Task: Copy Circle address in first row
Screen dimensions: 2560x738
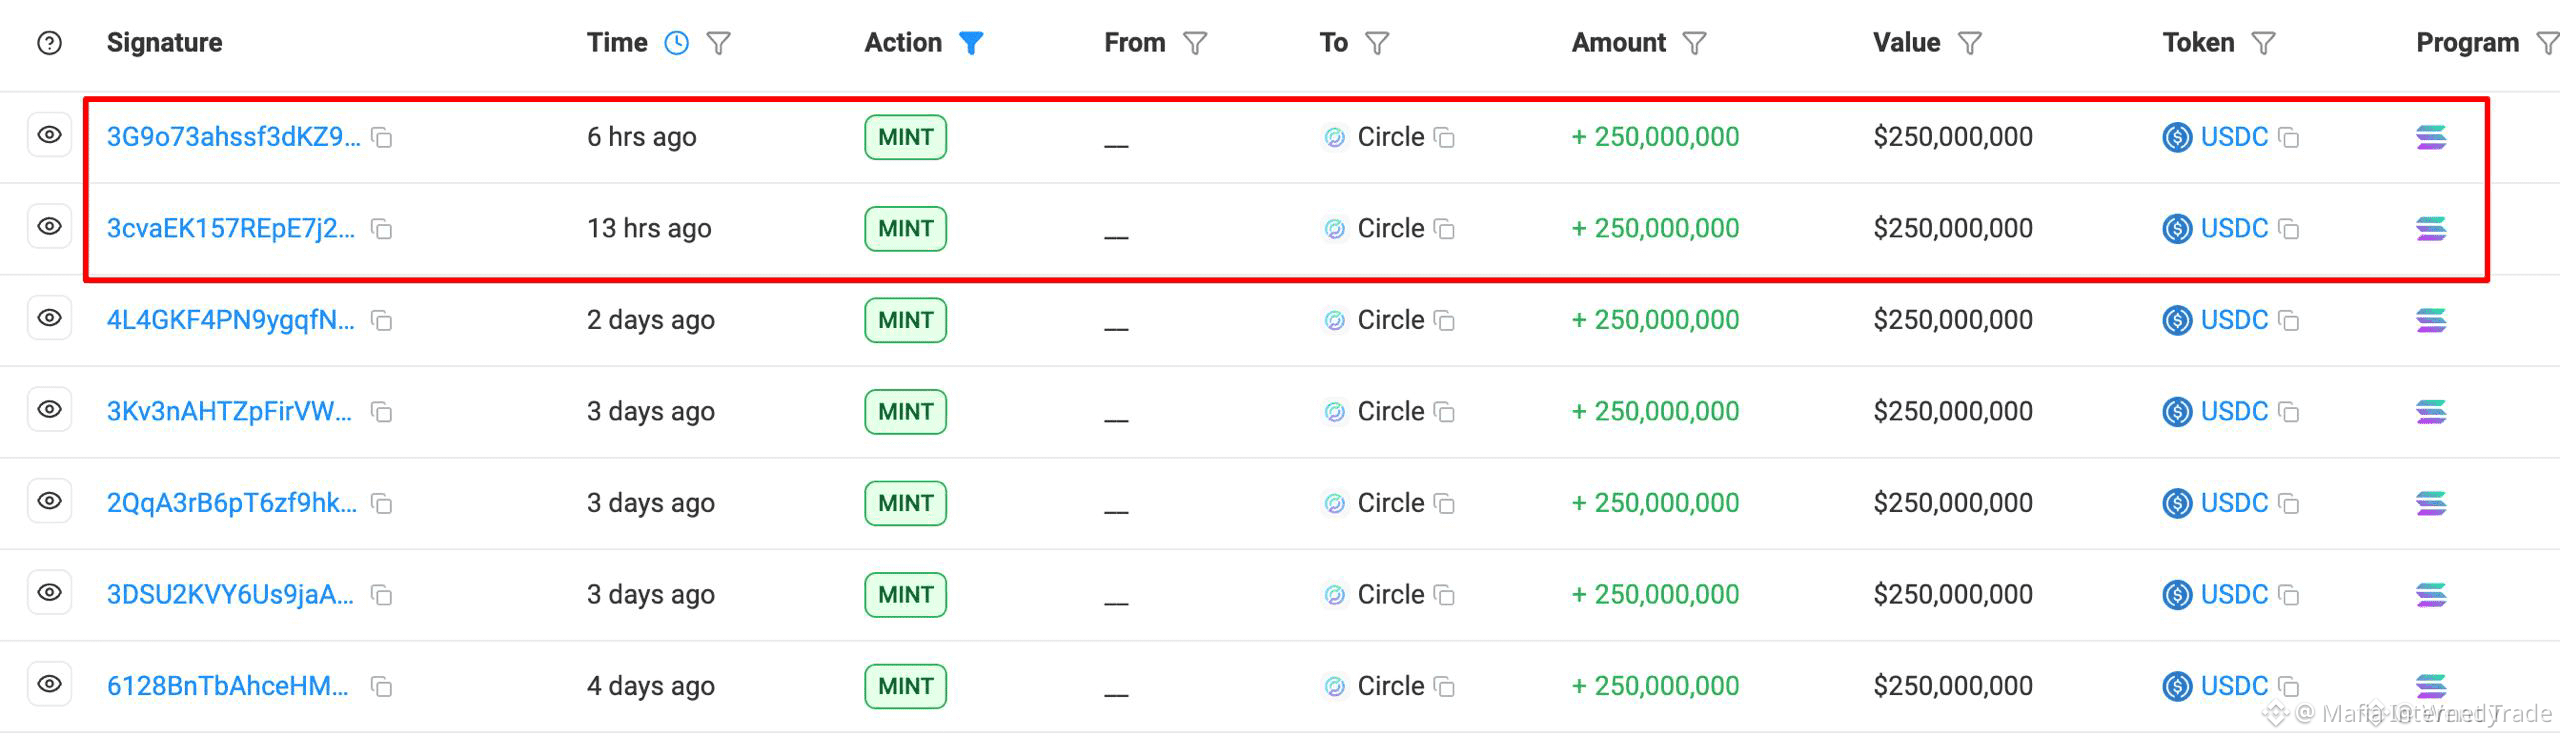Action: click(x=1444, y=138)
